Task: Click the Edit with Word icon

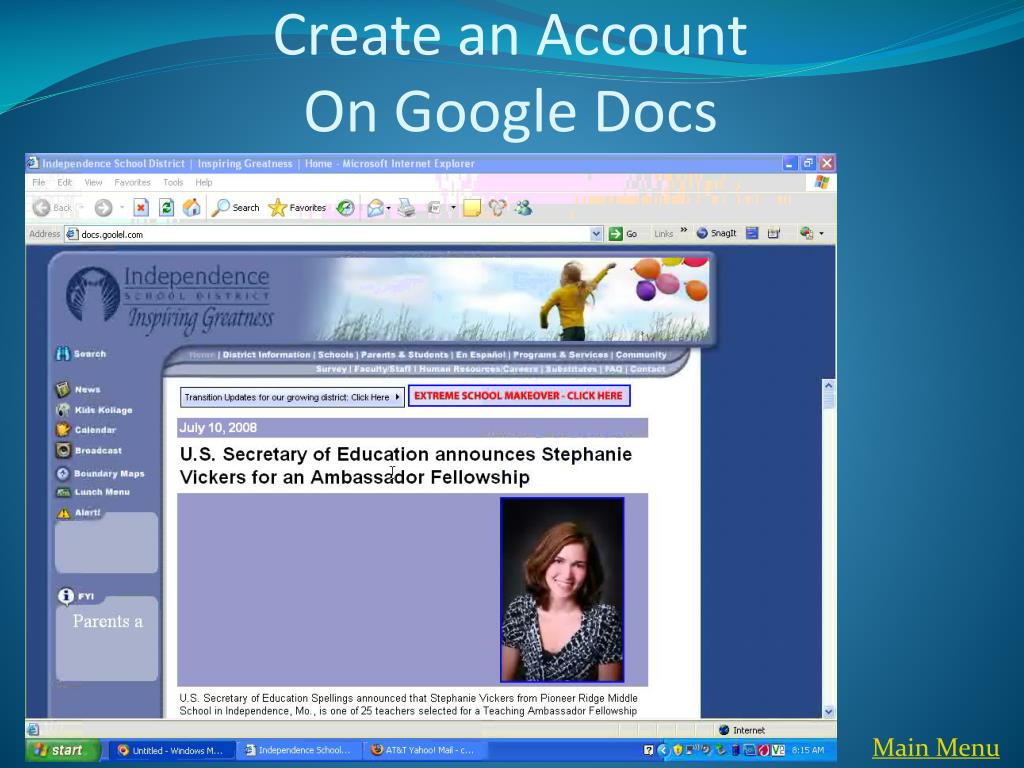Action: coord(435,208)
